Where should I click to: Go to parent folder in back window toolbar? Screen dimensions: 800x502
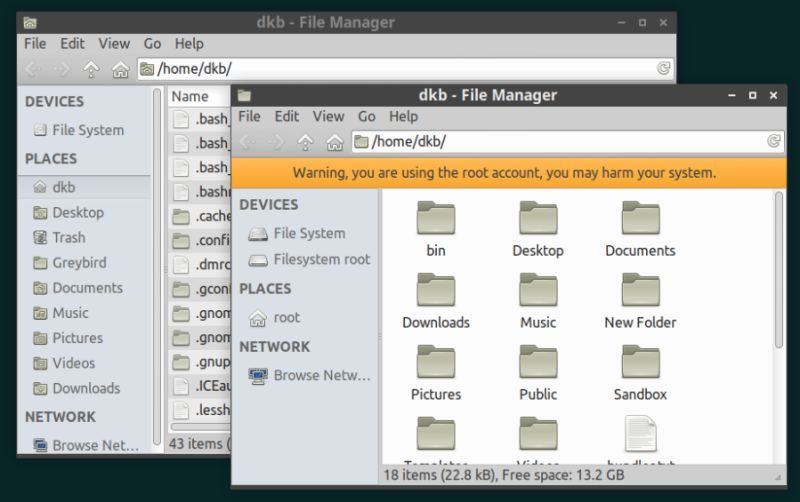pos(91,69)
